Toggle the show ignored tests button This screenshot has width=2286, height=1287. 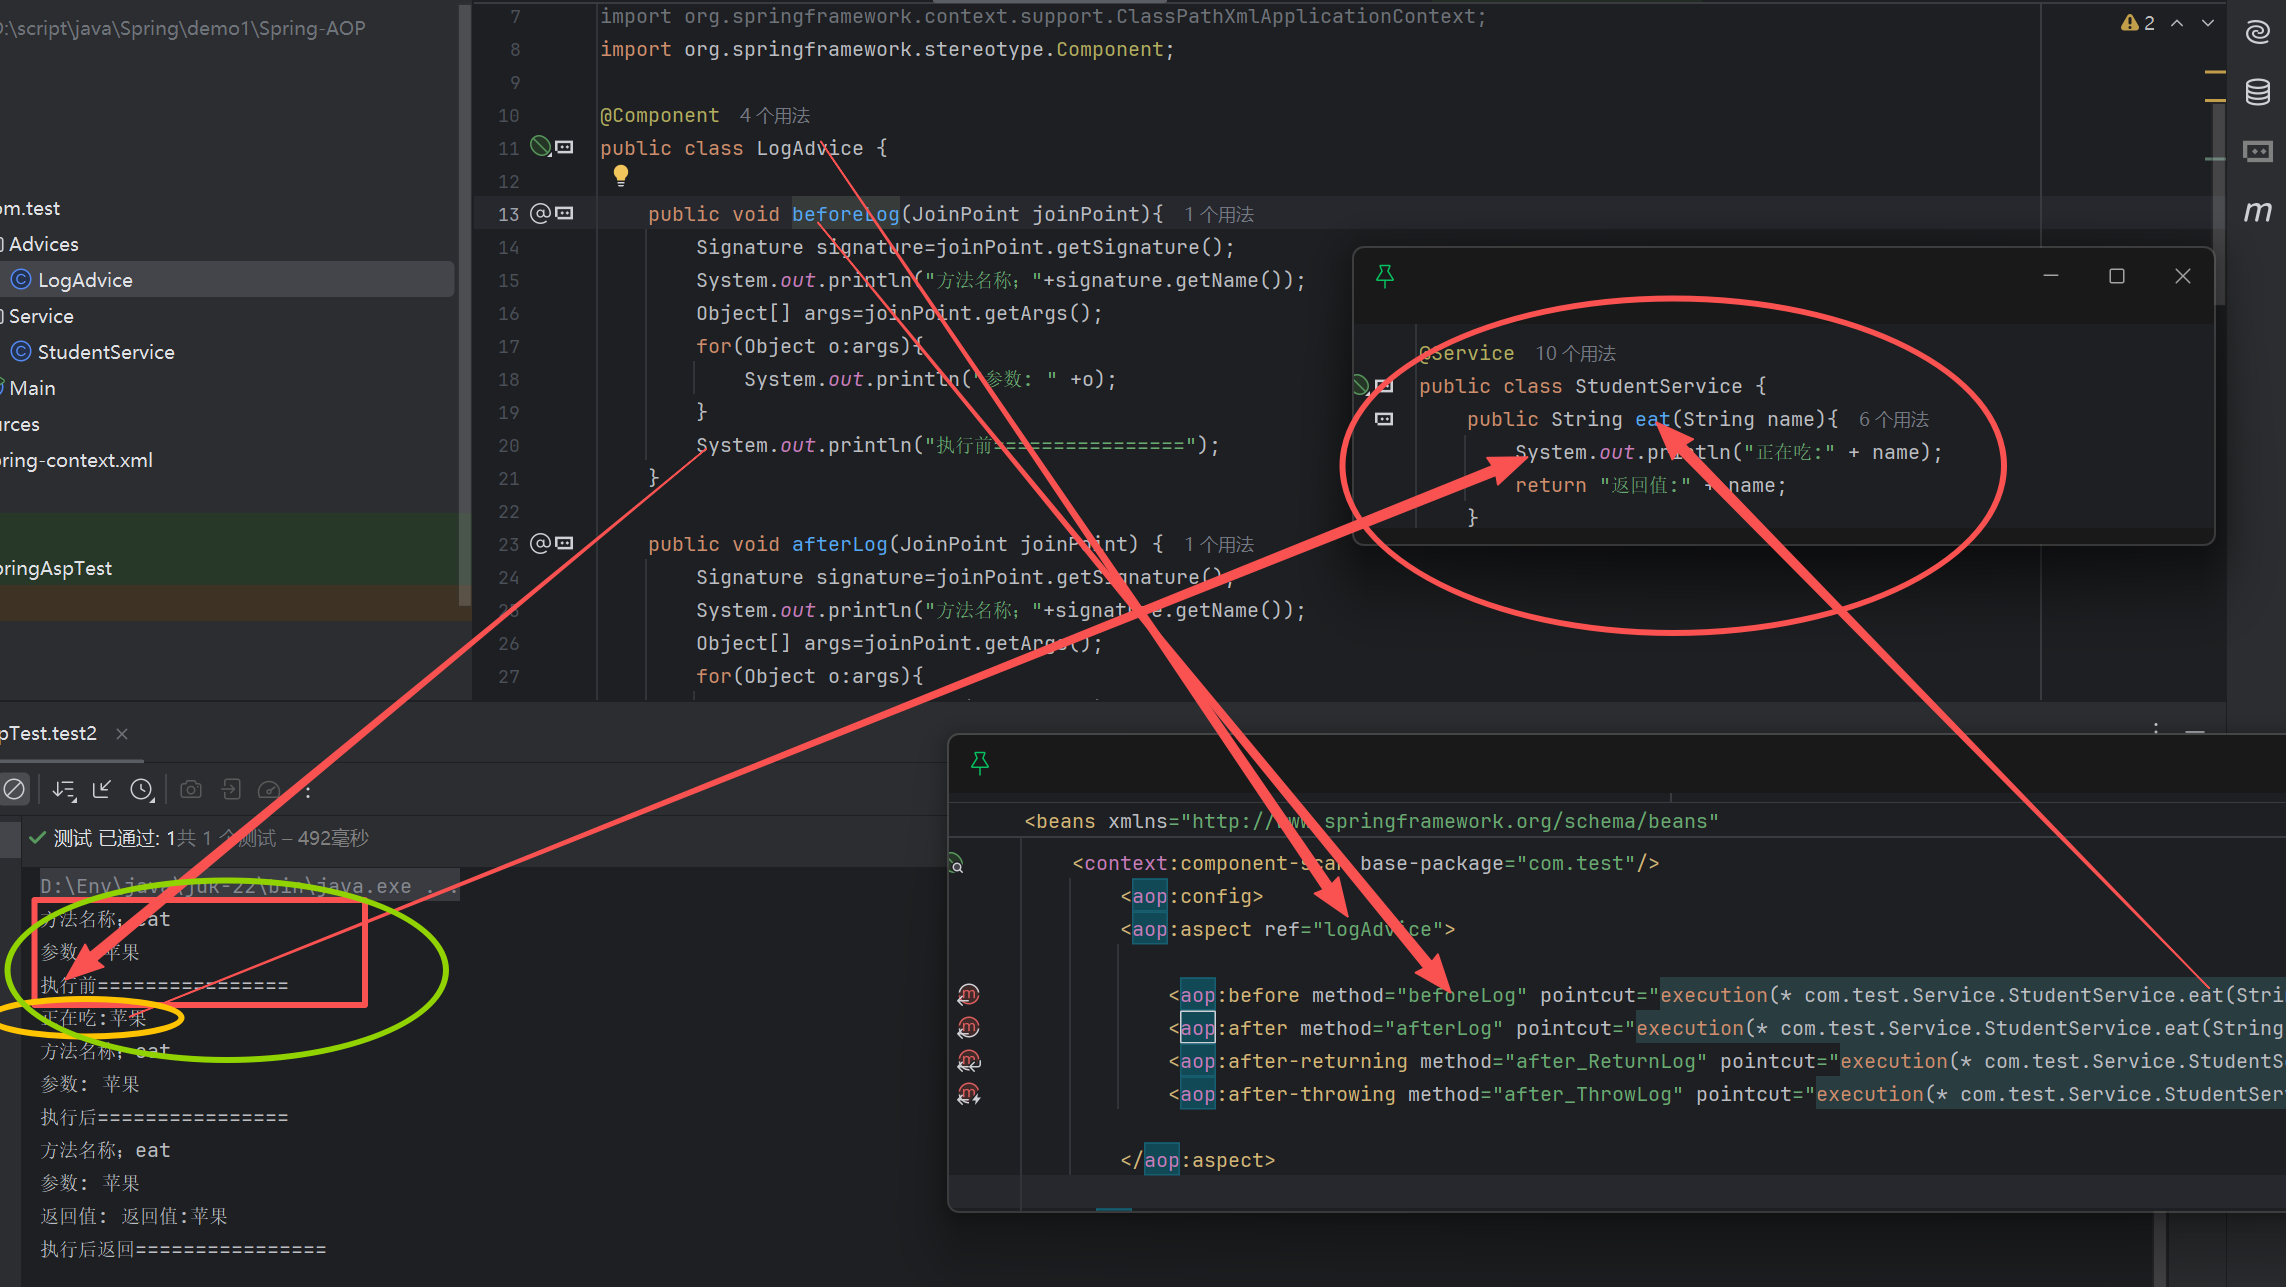coord(14,790)
